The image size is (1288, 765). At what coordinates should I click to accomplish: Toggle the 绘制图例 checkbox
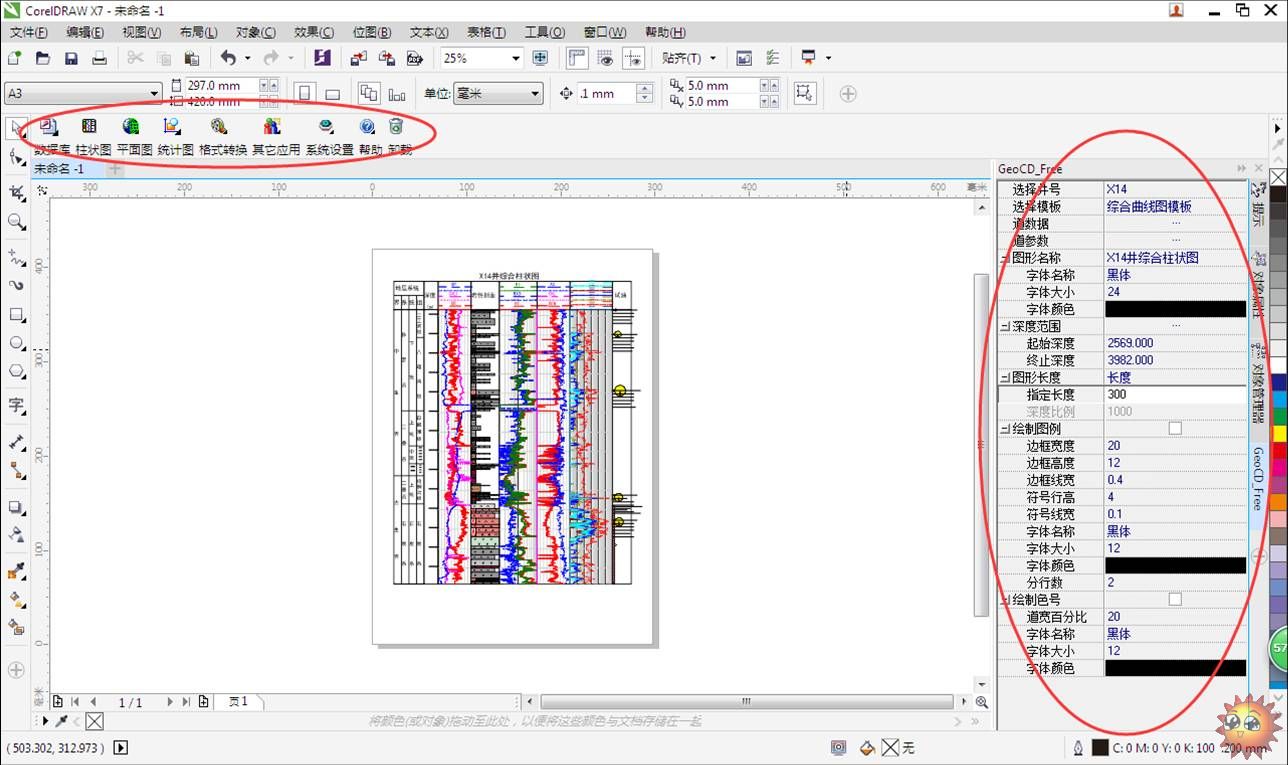(x=1175, y=428)
